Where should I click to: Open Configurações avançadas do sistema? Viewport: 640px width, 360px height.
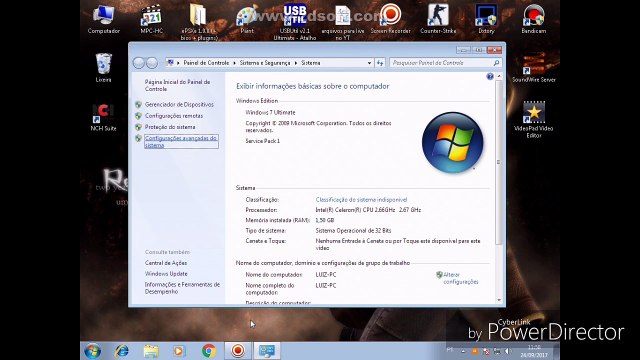[181, 141]
